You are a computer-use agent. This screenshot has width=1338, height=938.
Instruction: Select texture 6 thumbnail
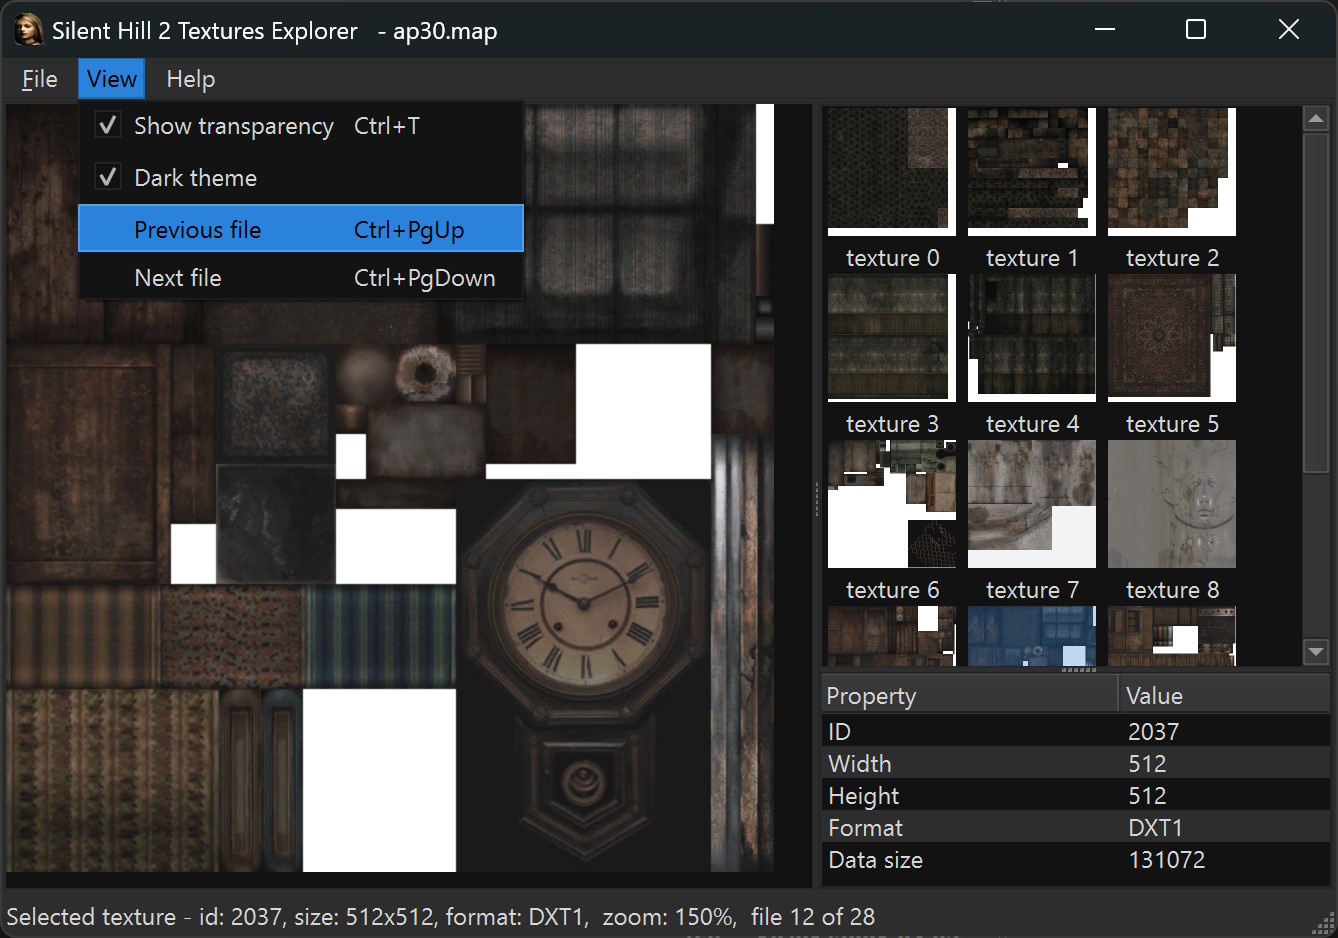point(892,504)
